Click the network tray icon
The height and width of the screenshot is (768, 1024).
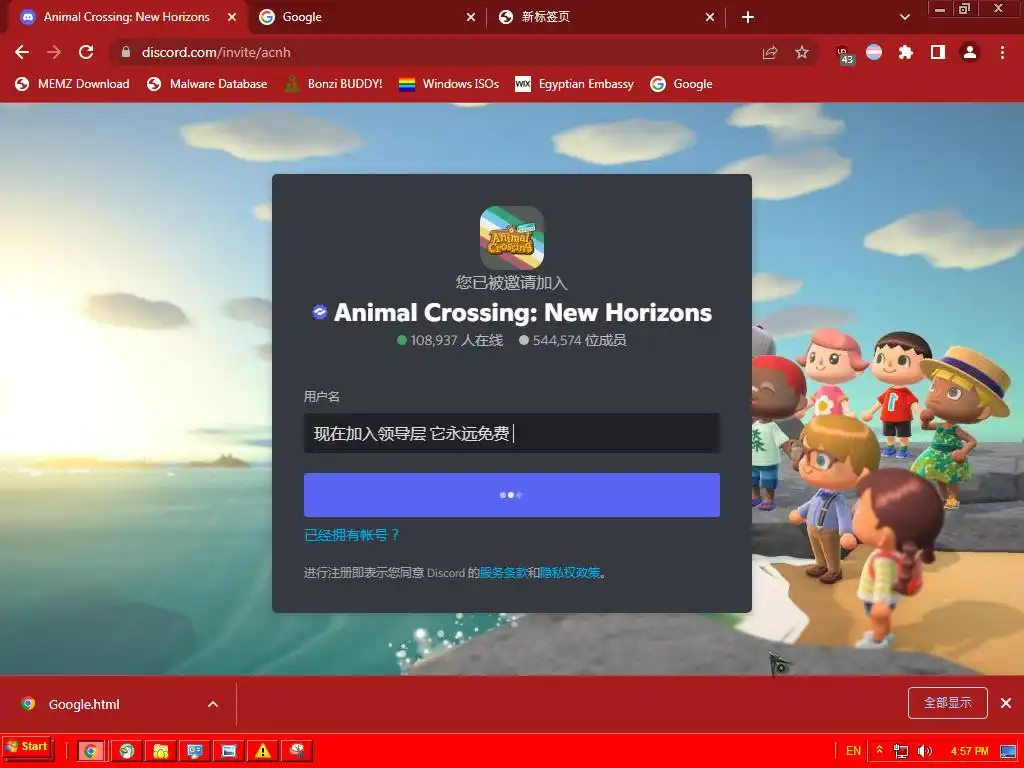901,751
